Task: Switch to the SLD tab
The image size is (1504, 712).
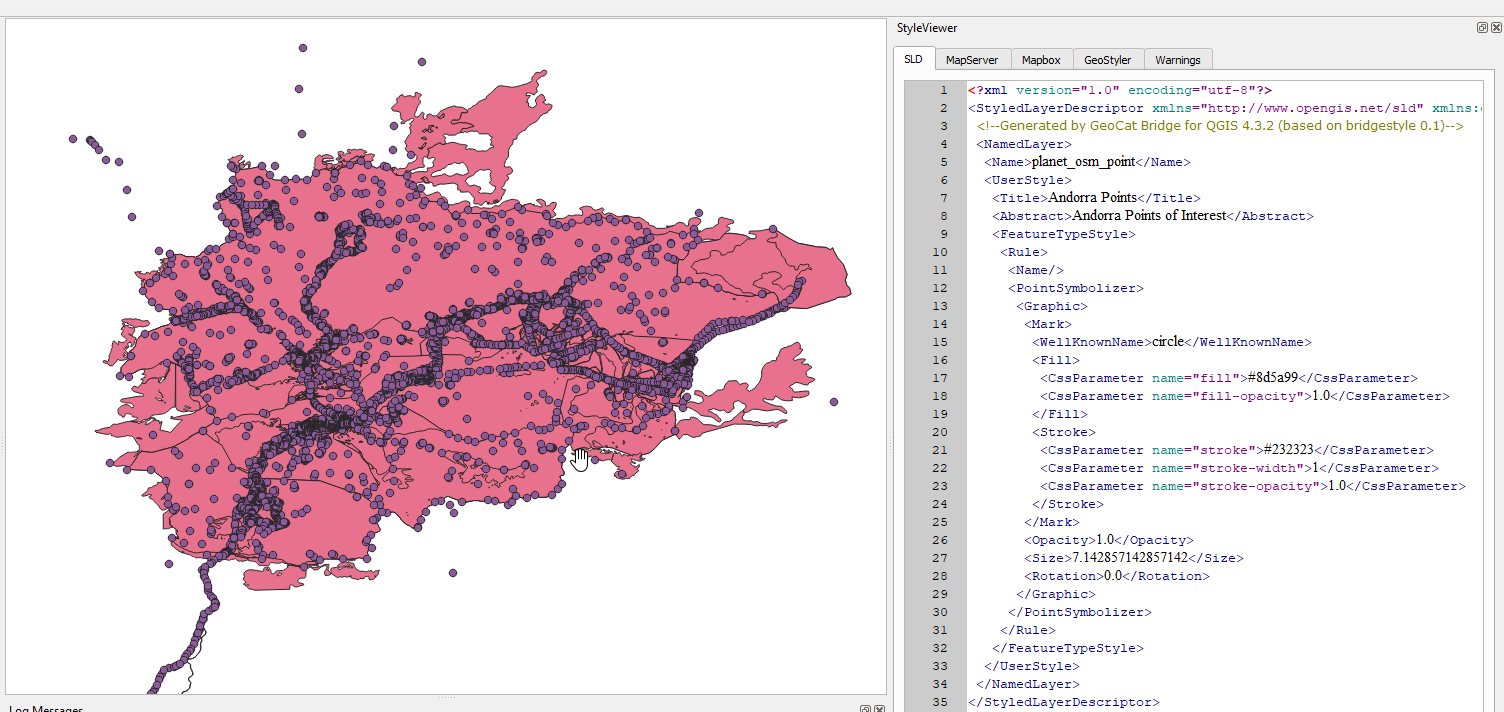Action: click(913, 59)
